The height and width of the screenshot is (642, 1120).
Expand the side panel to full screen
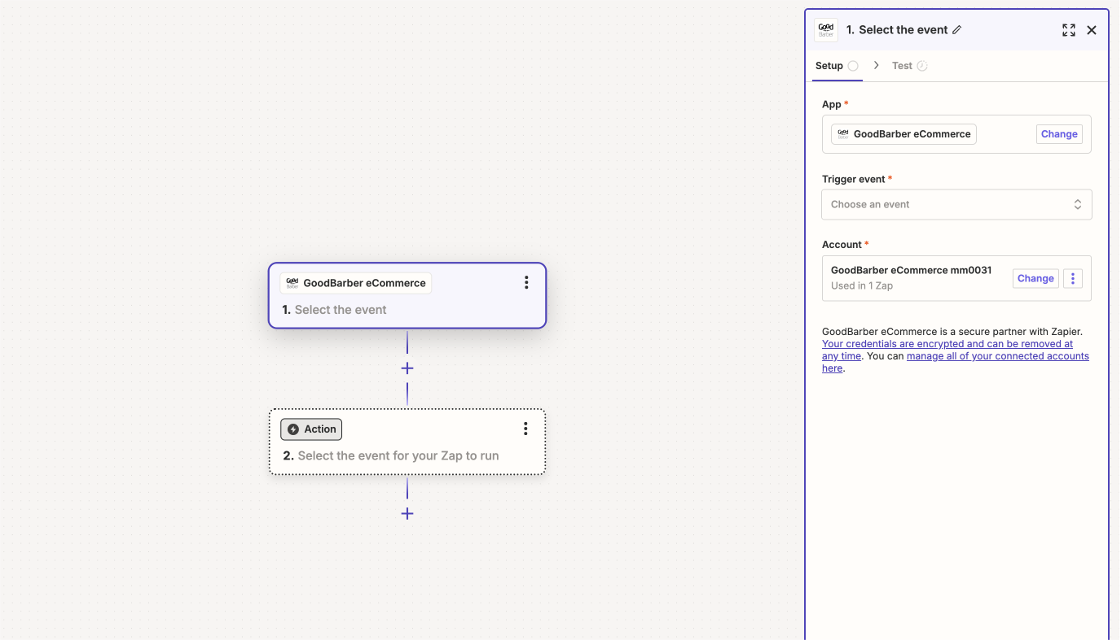point(1068,30)
